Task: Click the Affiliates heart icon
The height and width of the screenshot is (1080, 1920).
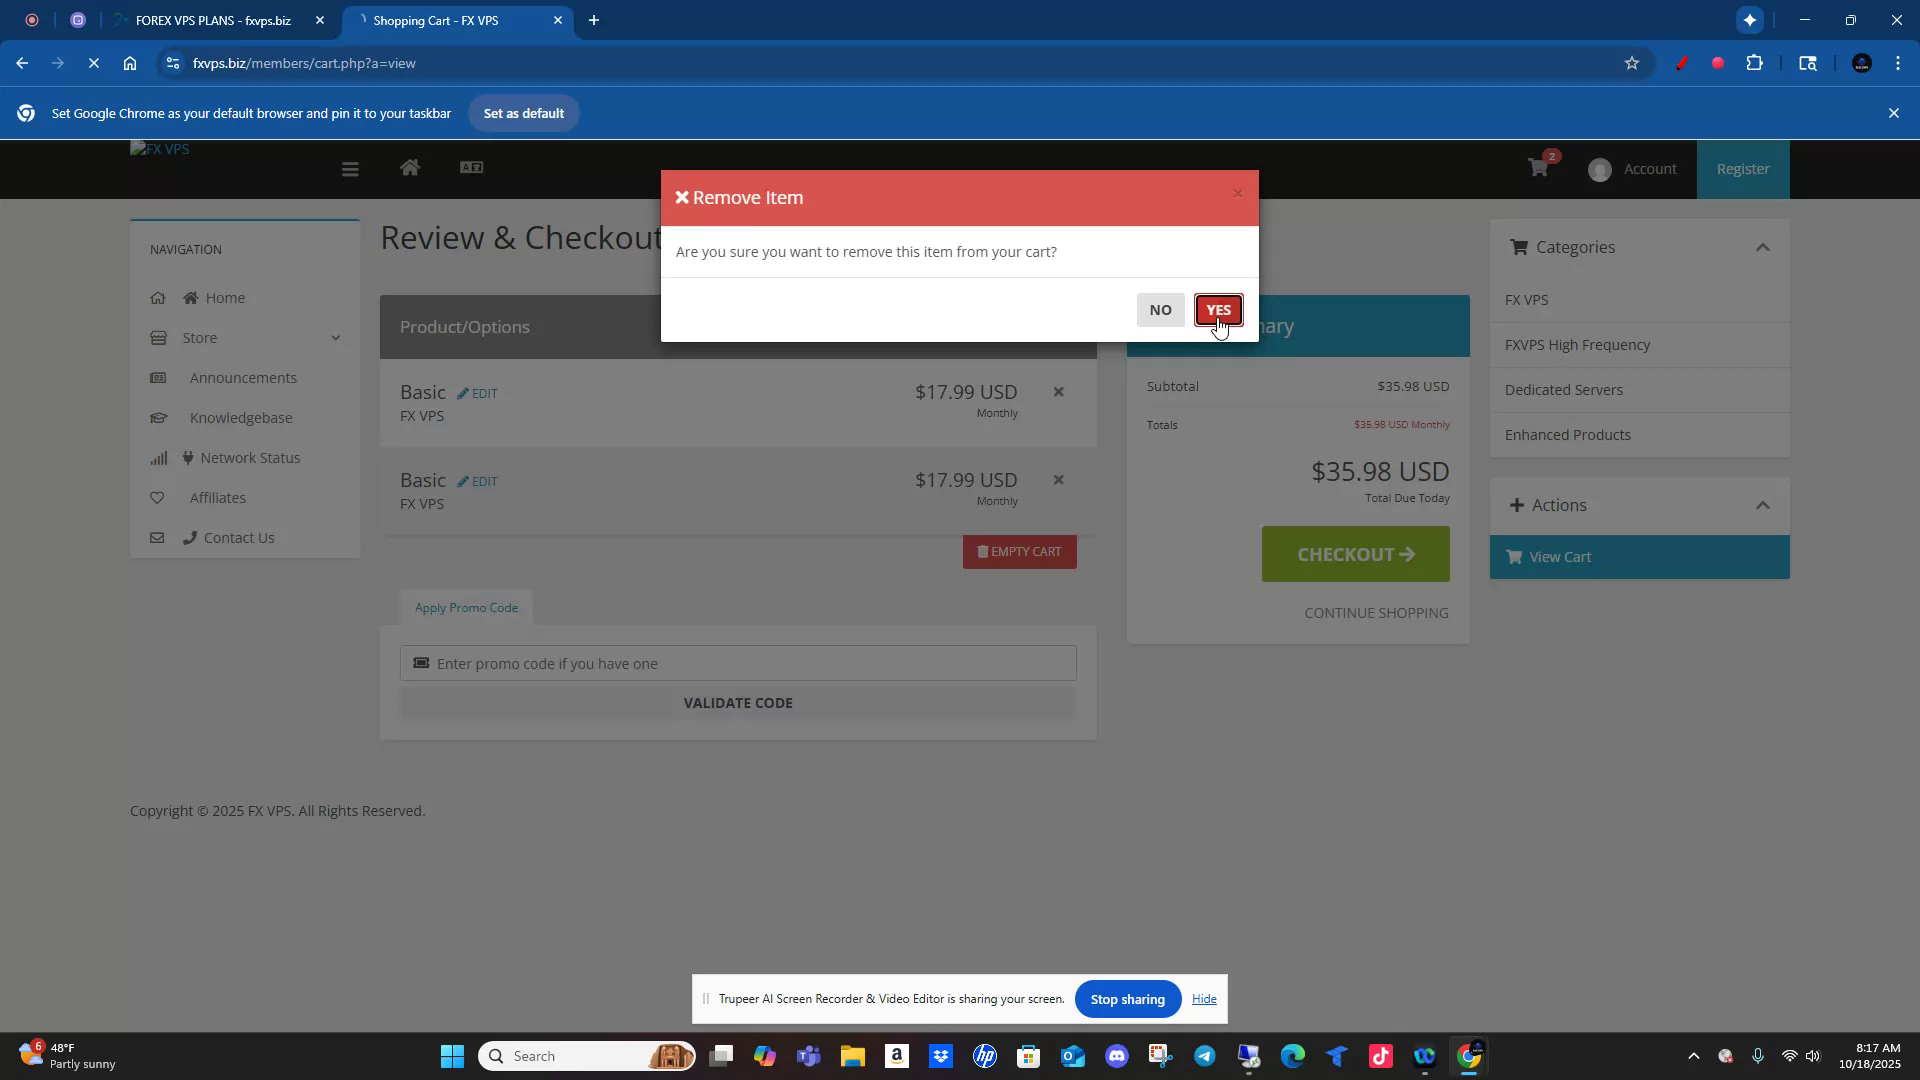Action: (159, 497)
